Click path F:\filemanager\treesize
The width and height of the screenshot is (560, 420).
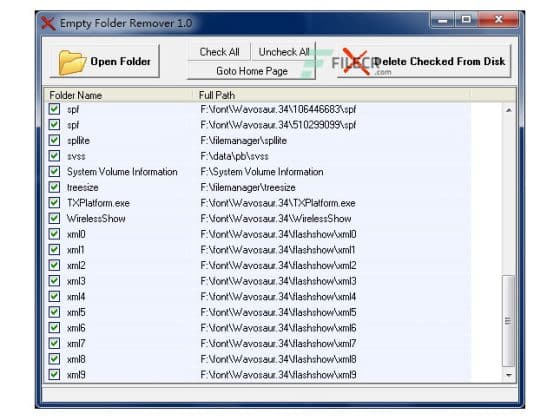pos(248,187)
